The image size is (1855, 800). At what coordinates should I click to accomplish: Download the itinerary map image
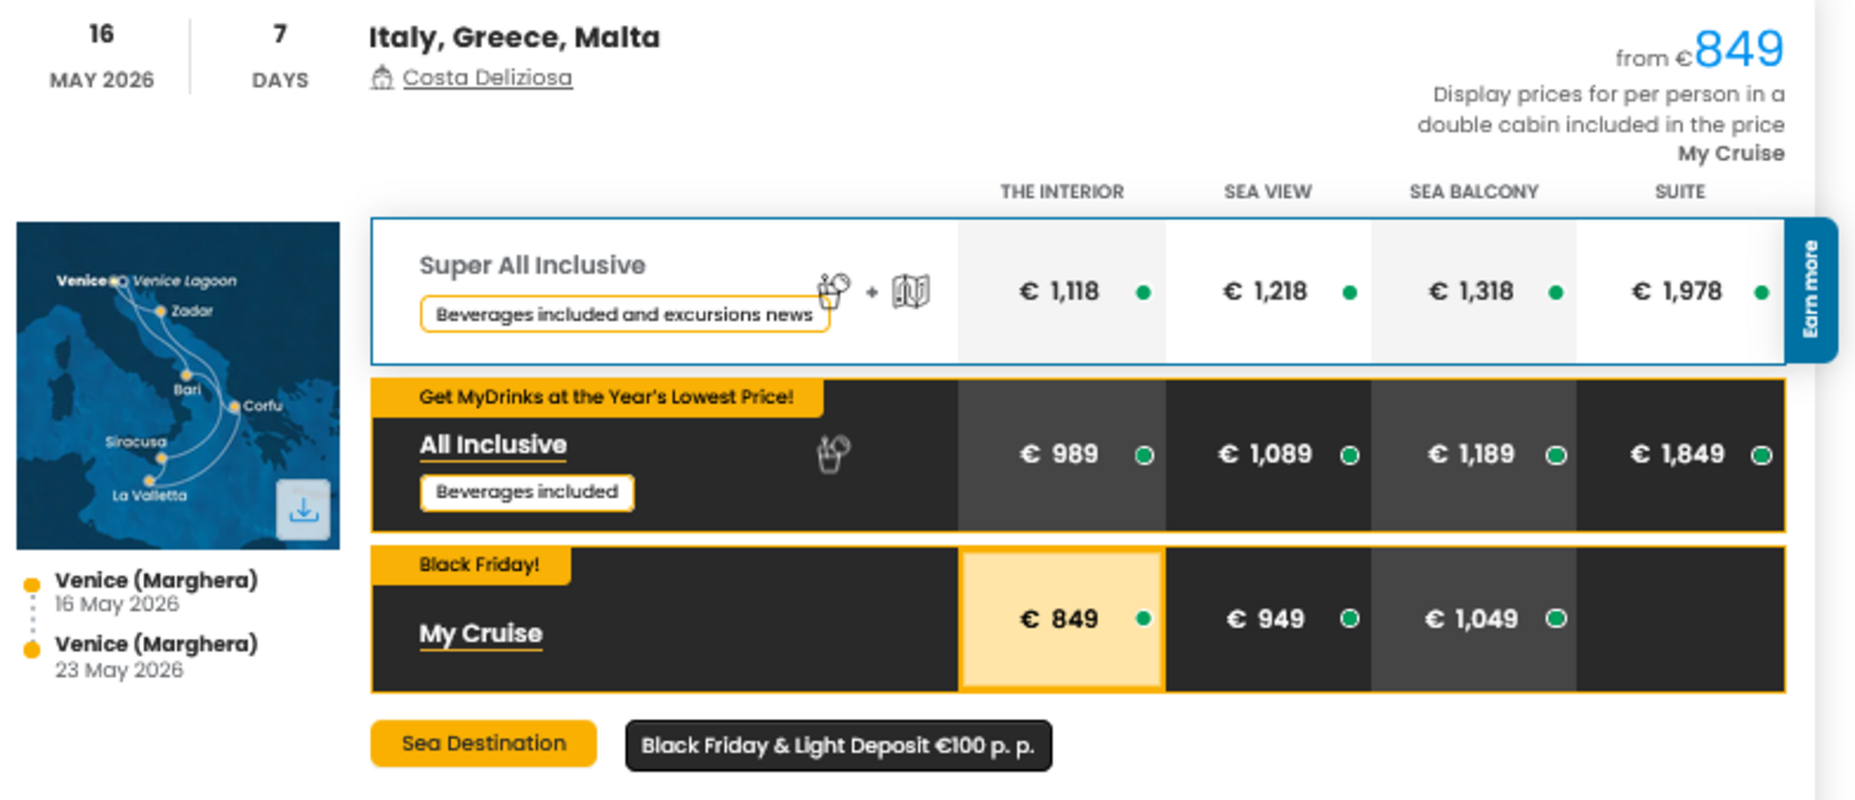[303, 510]
